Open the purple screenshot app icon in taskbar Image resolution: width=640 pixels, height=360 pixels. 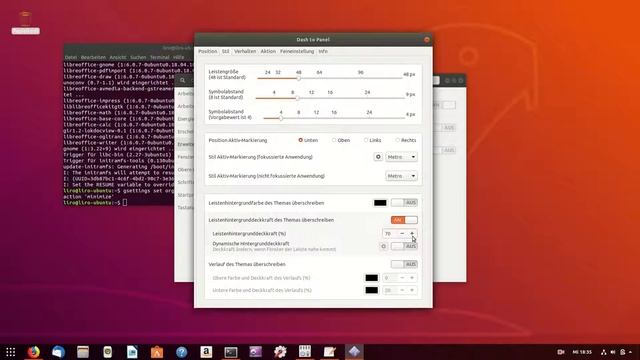(x=256, y=351)
